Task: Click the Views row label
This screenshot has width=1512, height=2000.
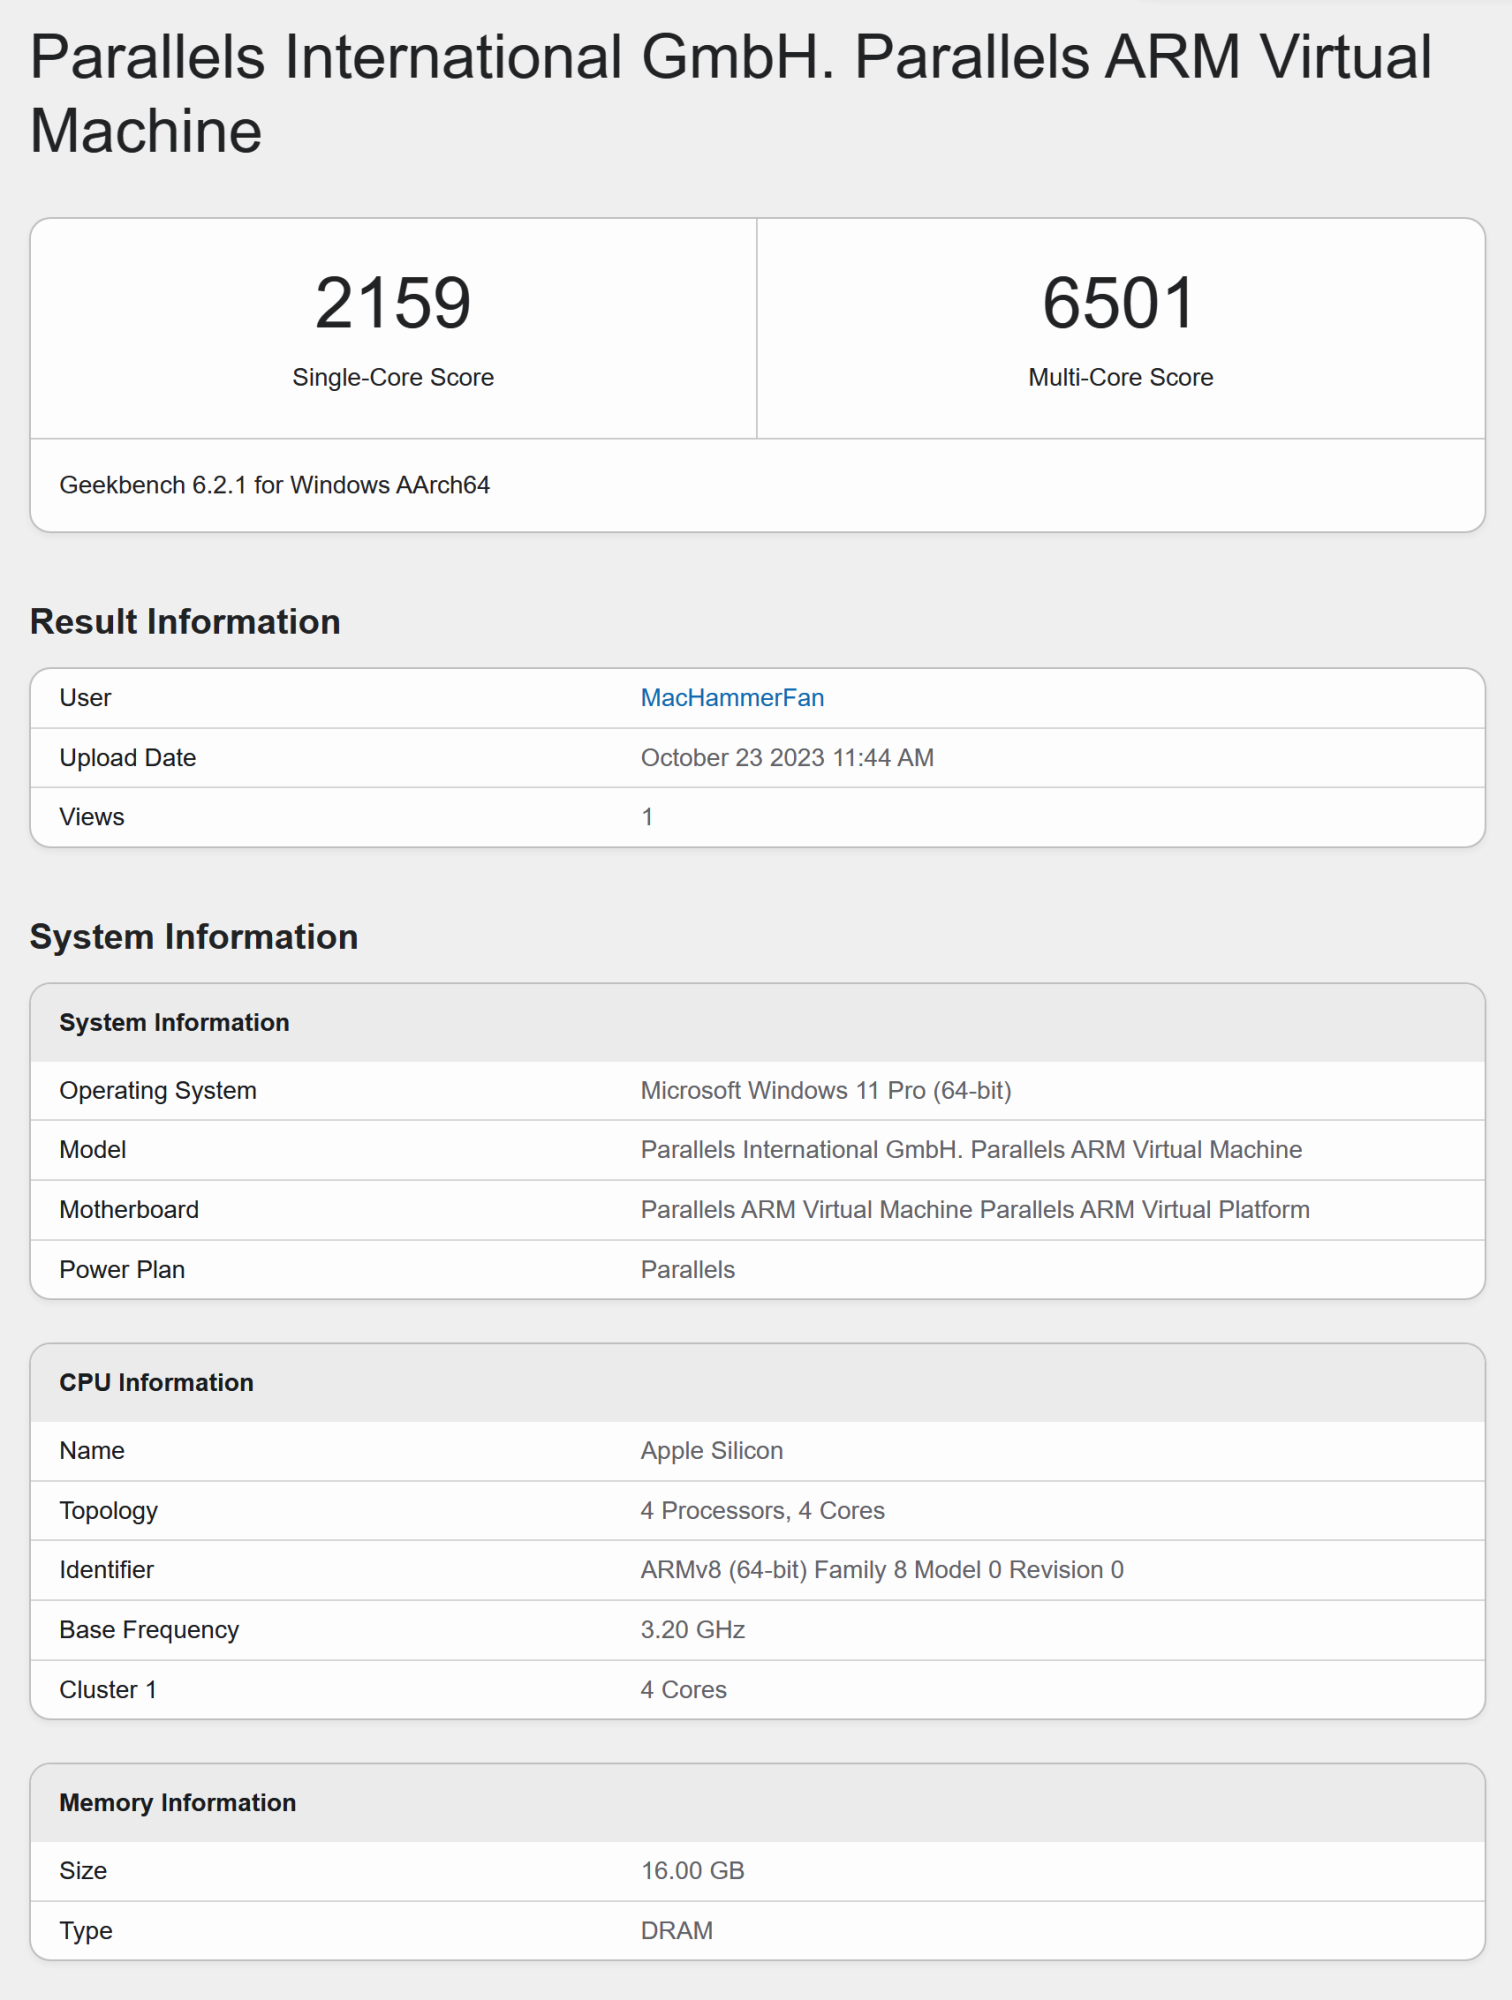Action: click(92, 817)
